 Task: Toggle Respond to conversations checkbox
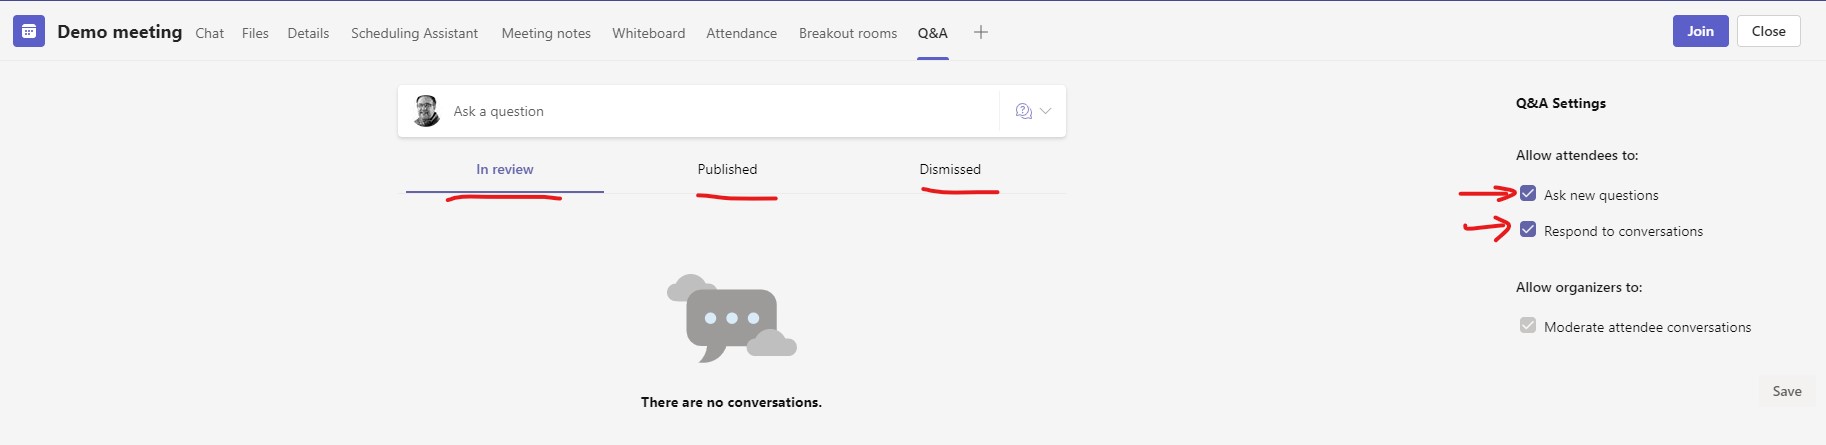[x=1528, y=230]
